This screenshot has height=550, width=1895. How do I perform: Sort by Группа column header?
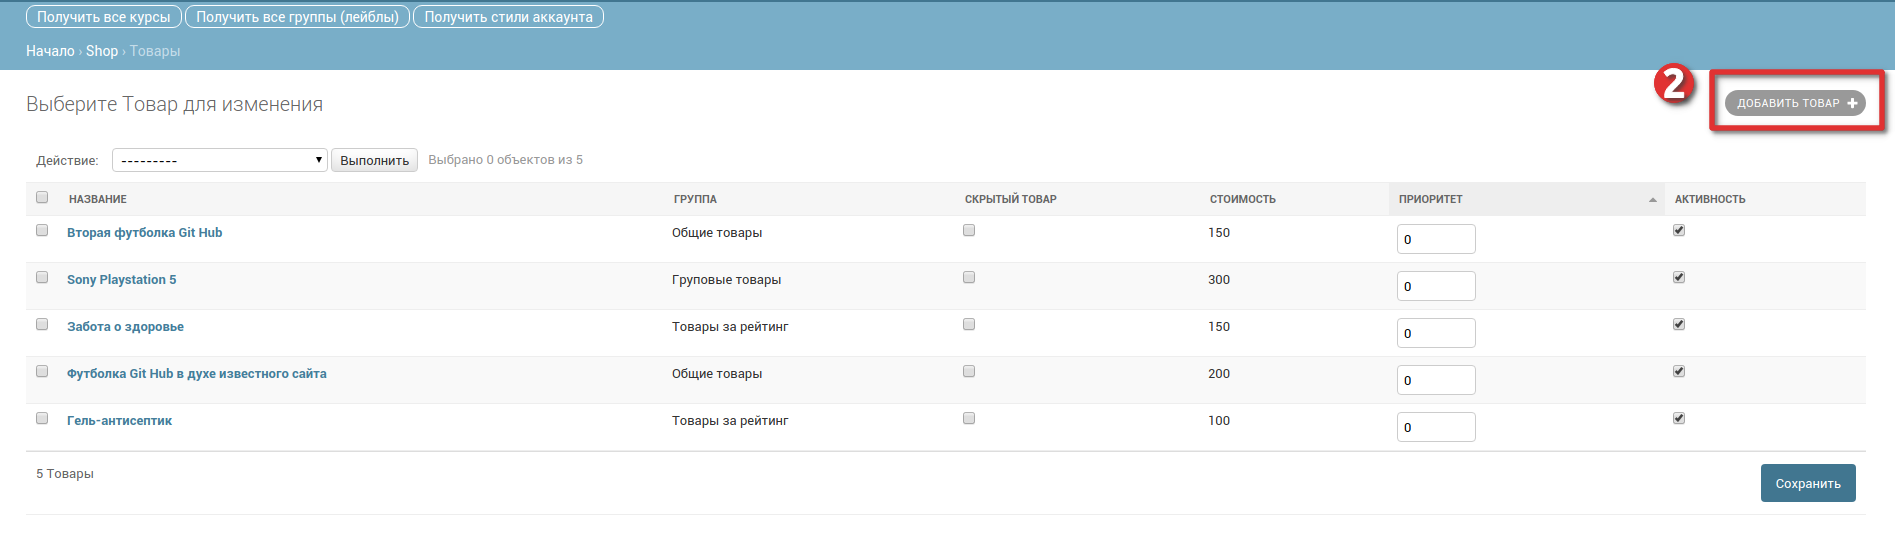[695, 199]
